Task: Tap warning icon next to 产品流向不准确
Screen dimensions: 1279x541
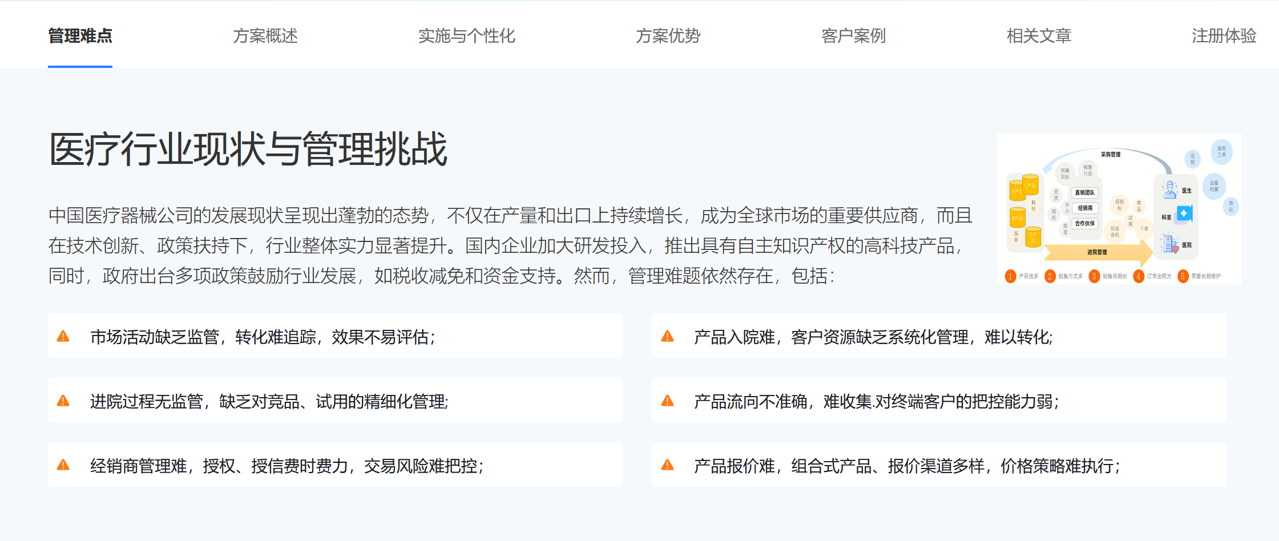Action: coord(667,401)
